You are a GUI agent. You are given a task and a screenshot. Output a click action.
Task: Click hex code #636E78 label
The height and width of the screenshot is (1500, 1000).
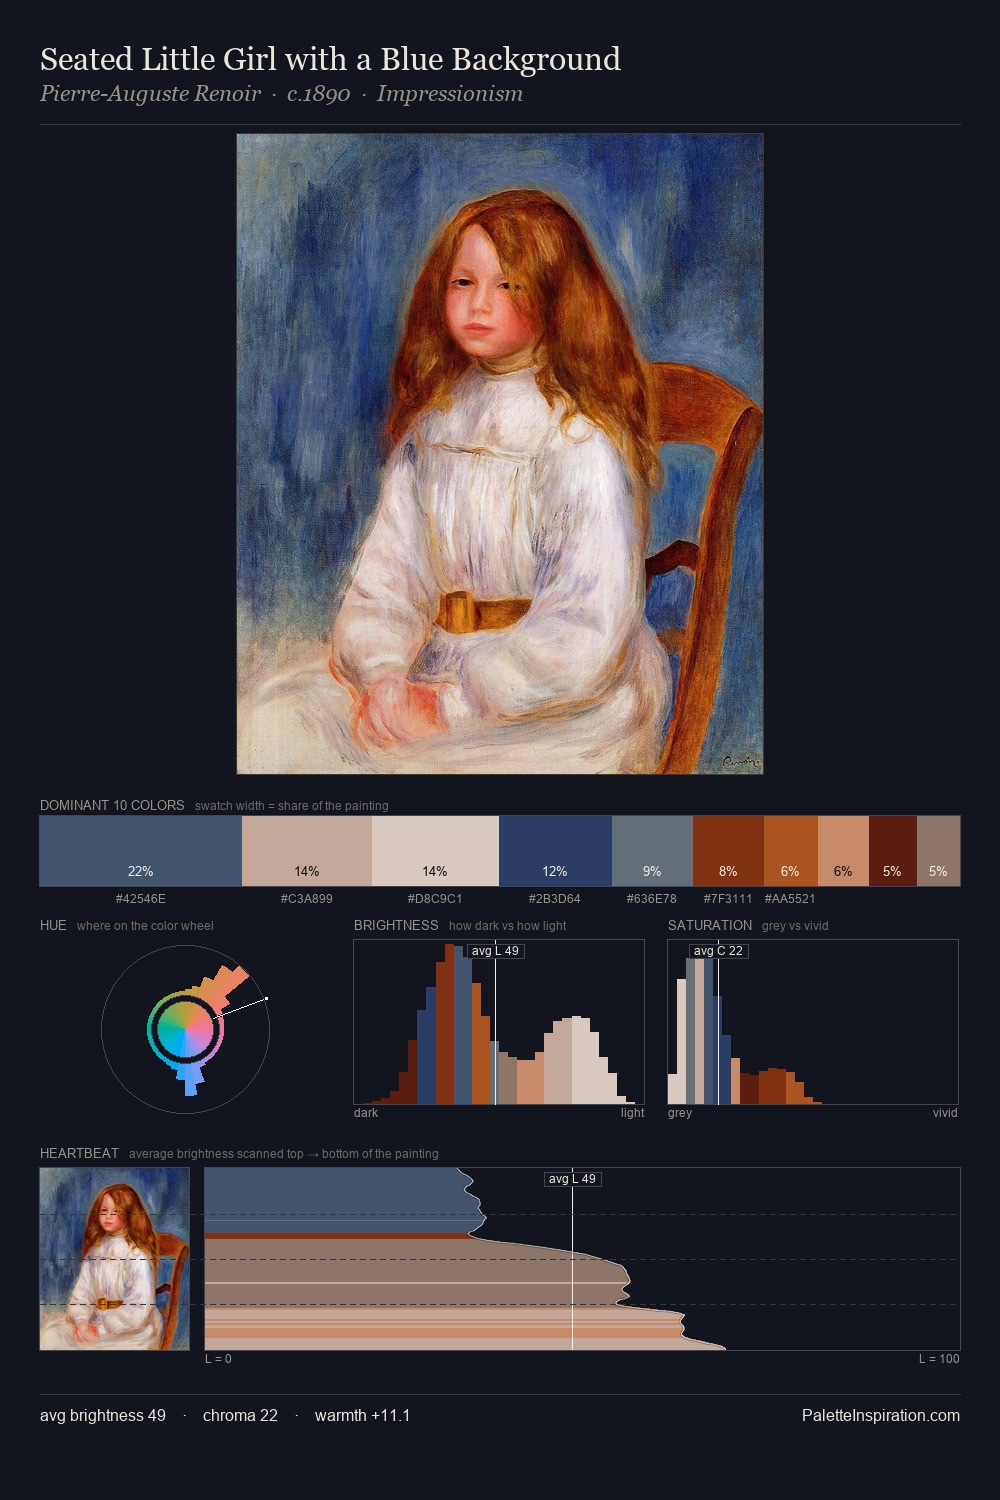pyautogui.click(x=652, y=899)
